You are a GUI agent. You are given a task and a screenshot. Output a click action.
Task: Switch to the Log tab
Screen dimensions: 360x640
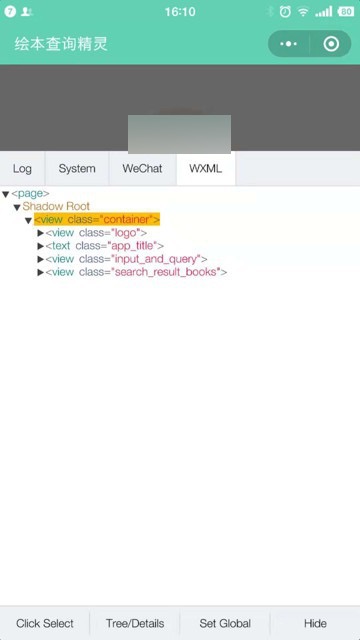[22, 169]
